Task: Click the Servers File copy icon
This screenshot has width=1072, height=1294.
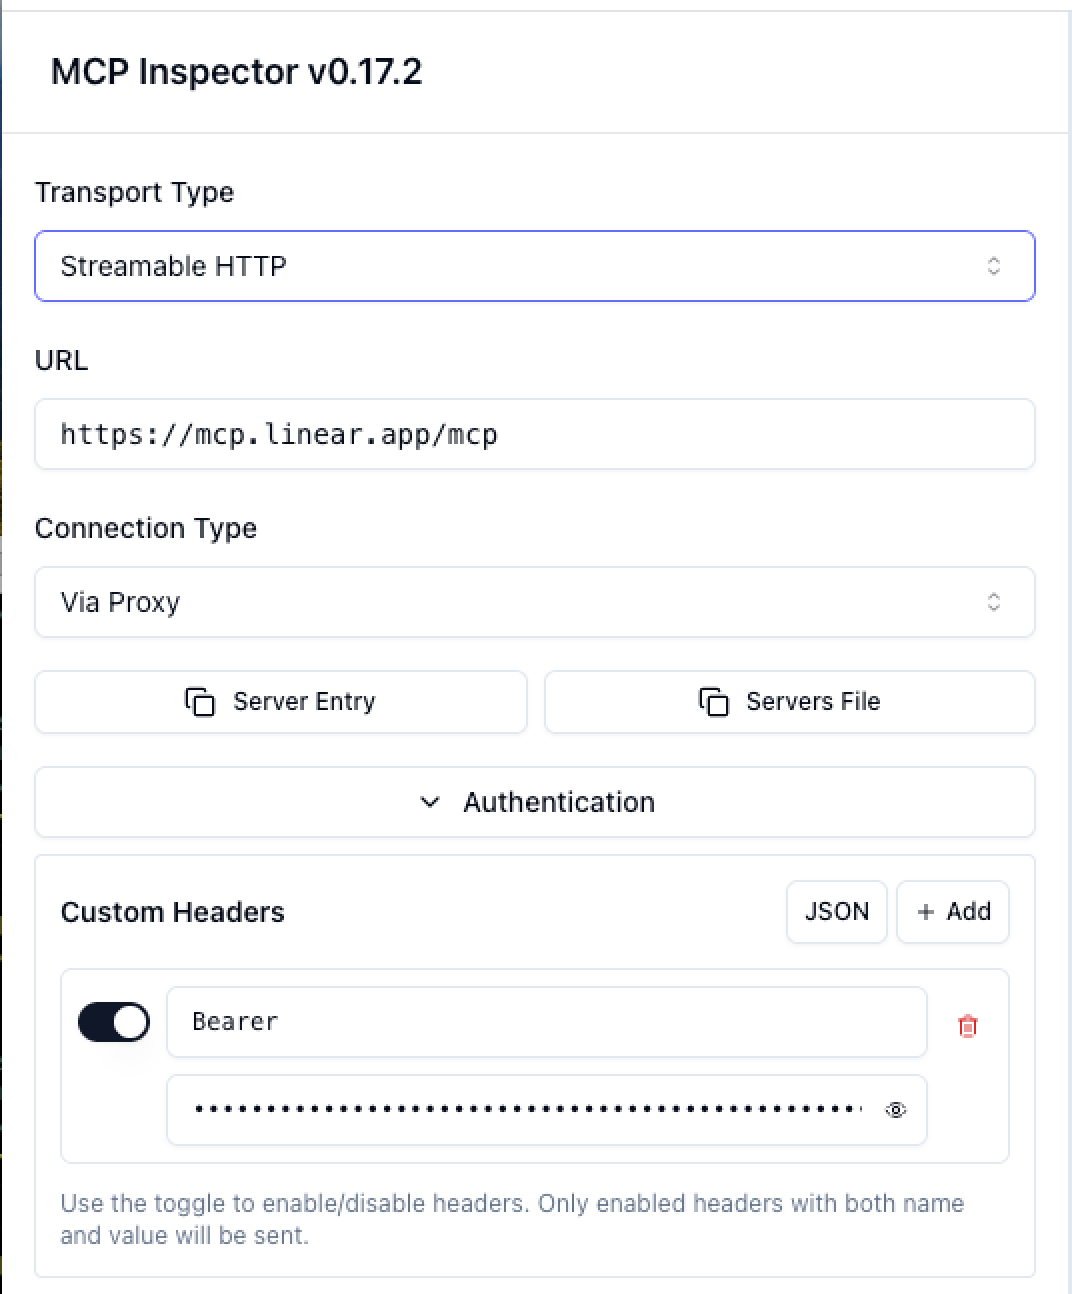Action: point(713,702)
